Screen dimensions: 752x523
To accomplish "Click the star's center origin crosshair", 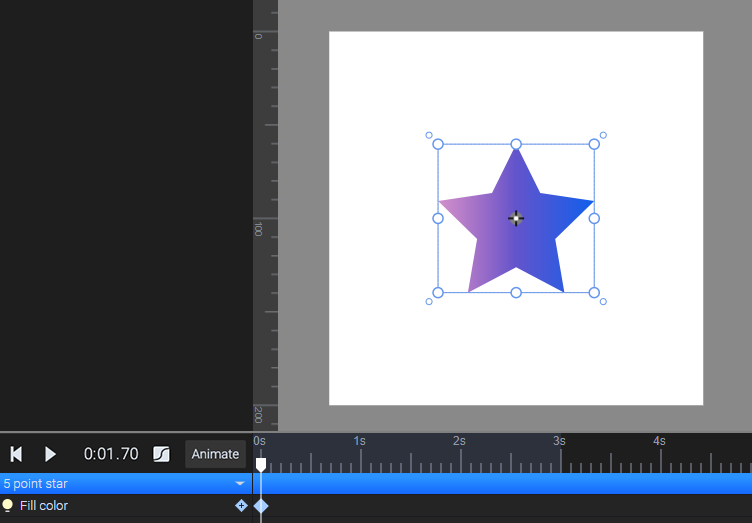I will (516, 218).
